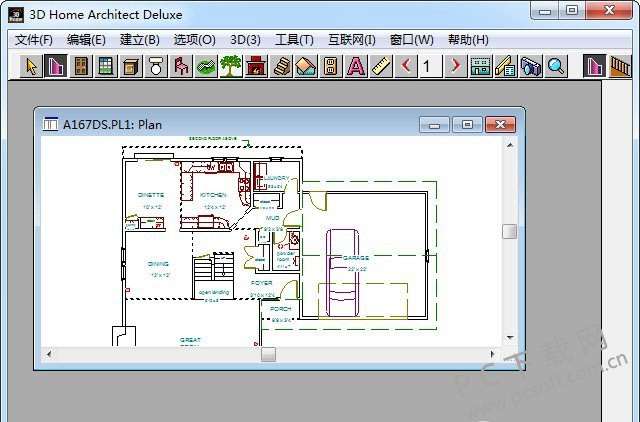Pick the roof tool
The width and height of the screenshot is (640, 422).
pos(306,66)
